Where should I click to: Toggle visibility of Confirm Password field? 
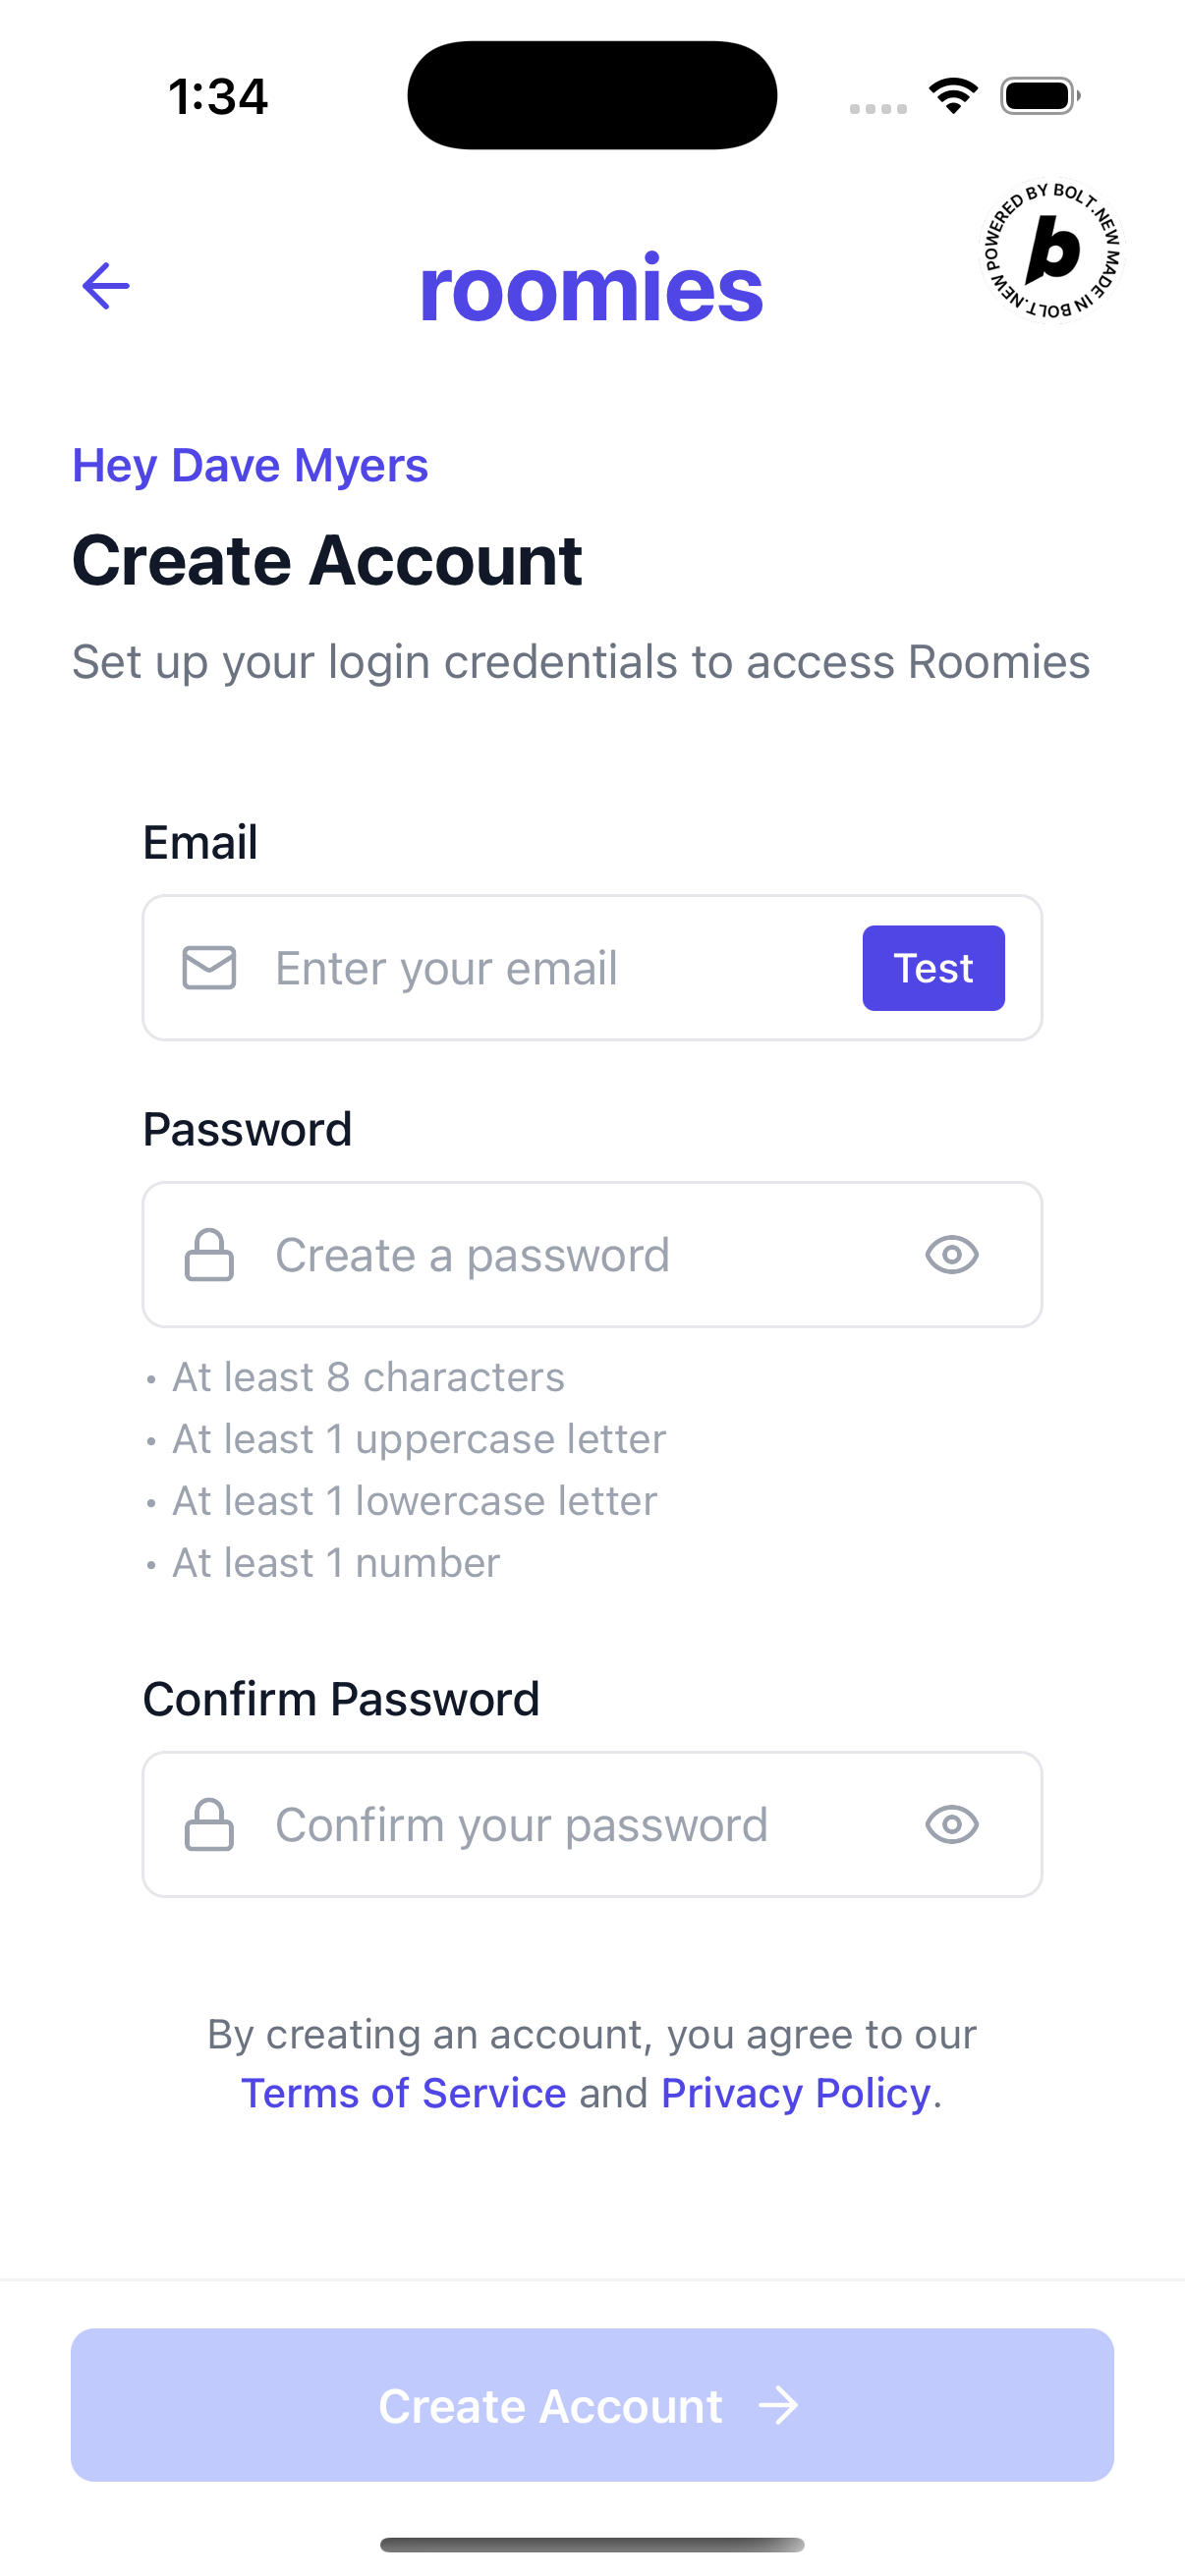pos(951,1825)
